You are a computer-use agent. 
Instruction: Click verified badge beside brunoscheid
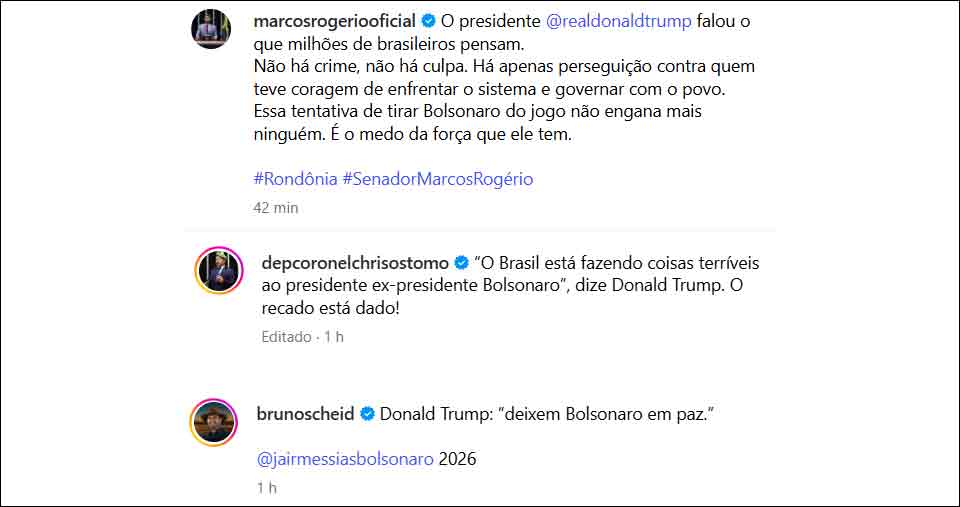click(x=367, y=414)
